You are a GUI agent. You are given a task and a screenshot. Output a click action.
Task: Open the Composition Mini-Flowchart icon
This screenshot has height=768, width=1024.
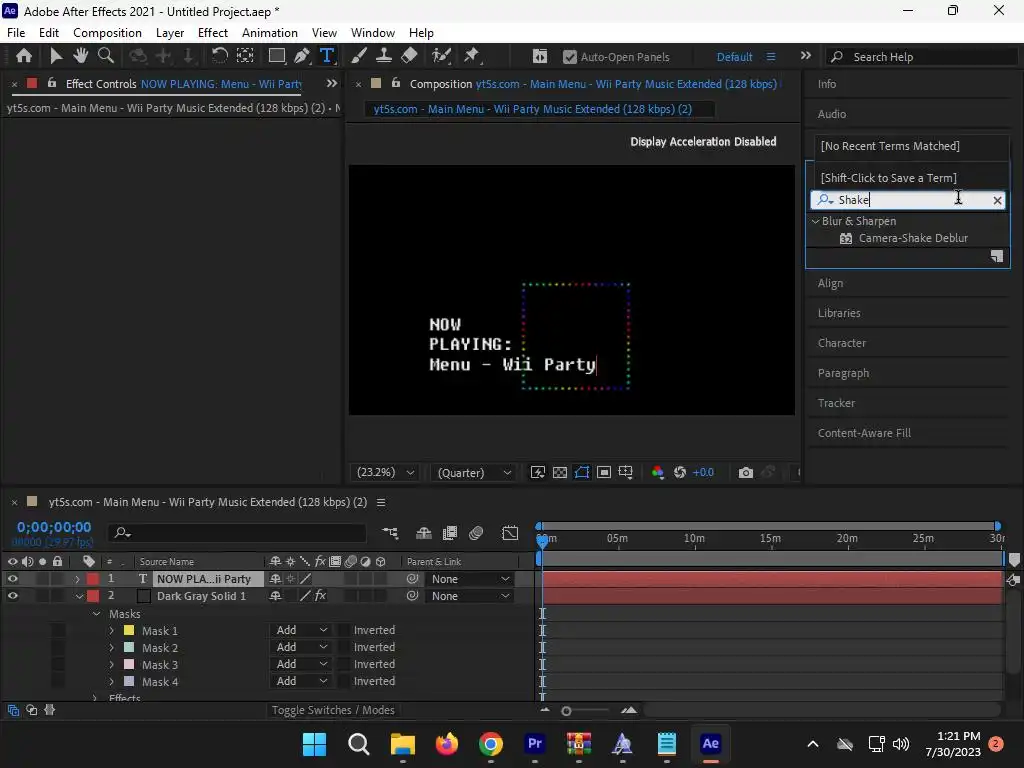pos(391,533)
